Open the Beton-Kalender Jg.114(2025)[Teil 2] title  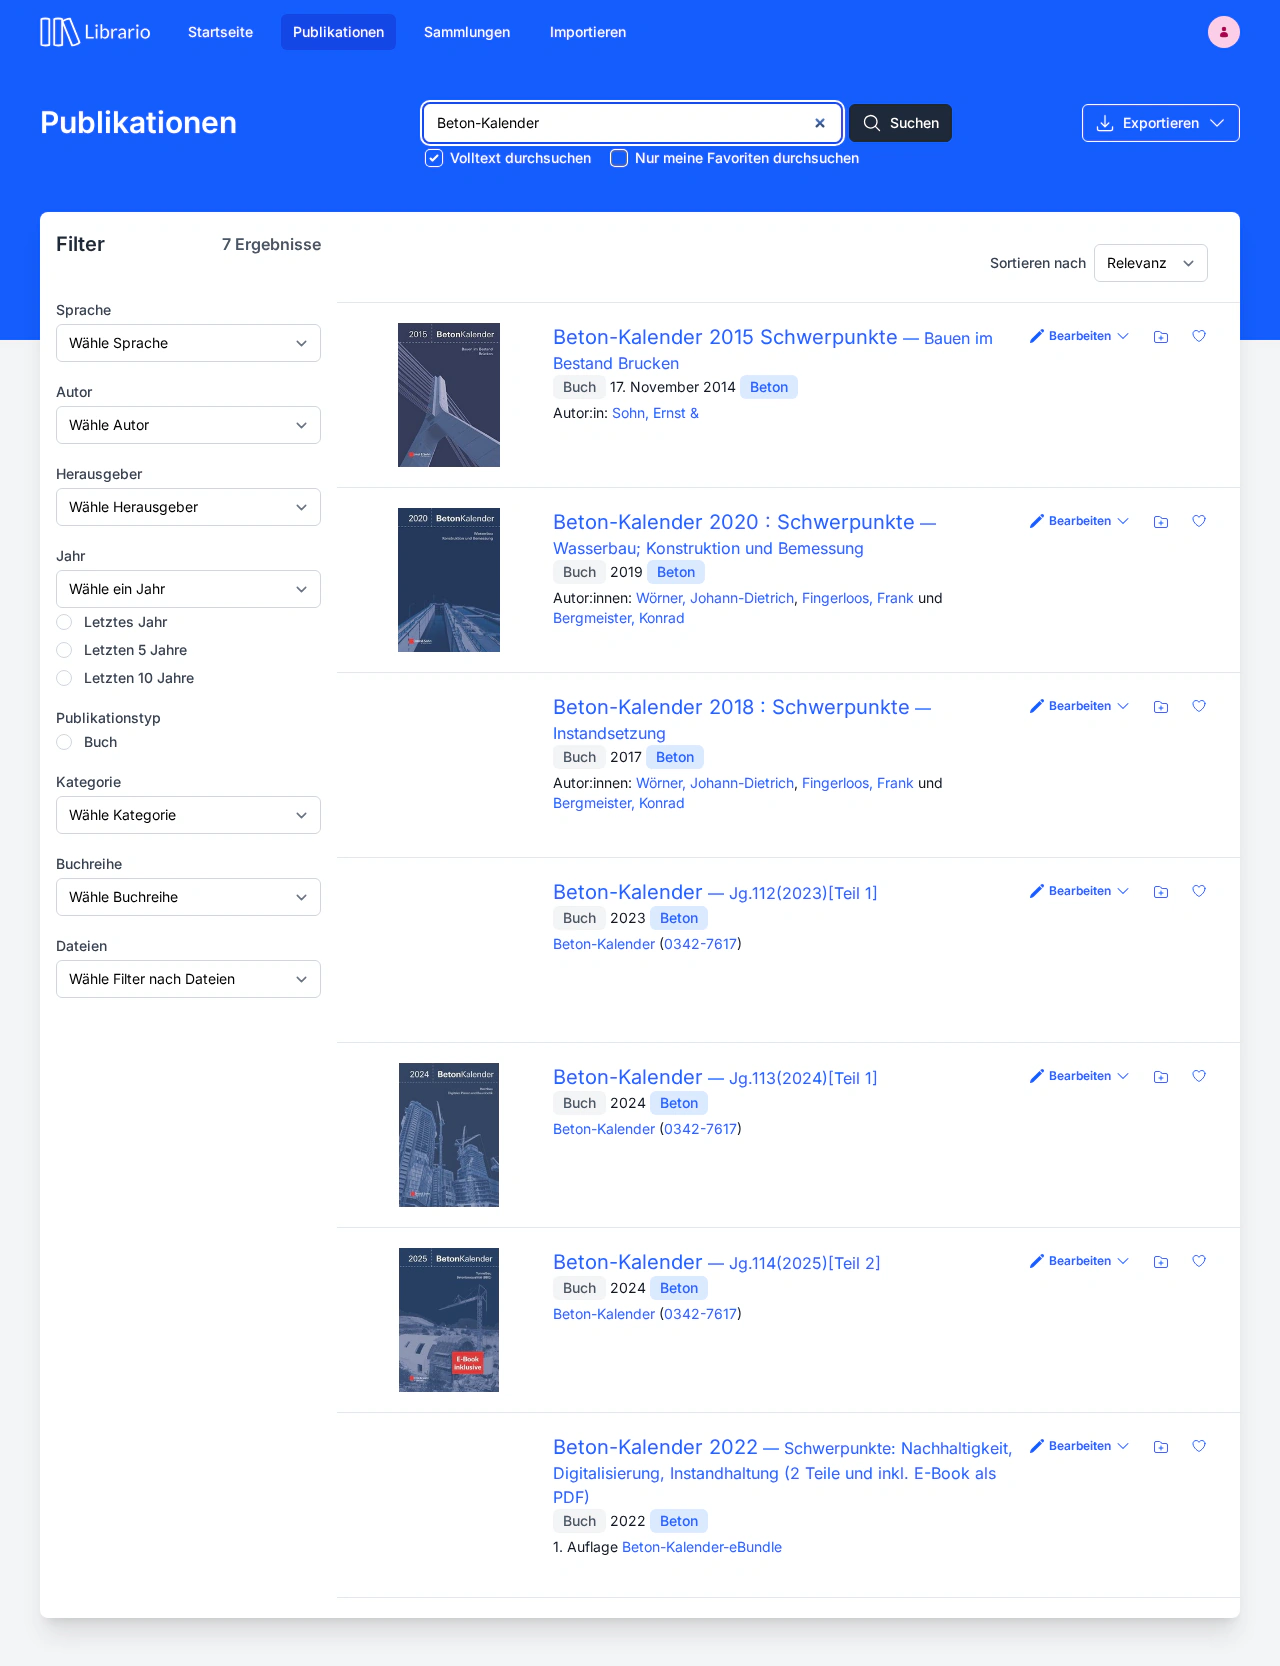click(x=717, y=1262)
